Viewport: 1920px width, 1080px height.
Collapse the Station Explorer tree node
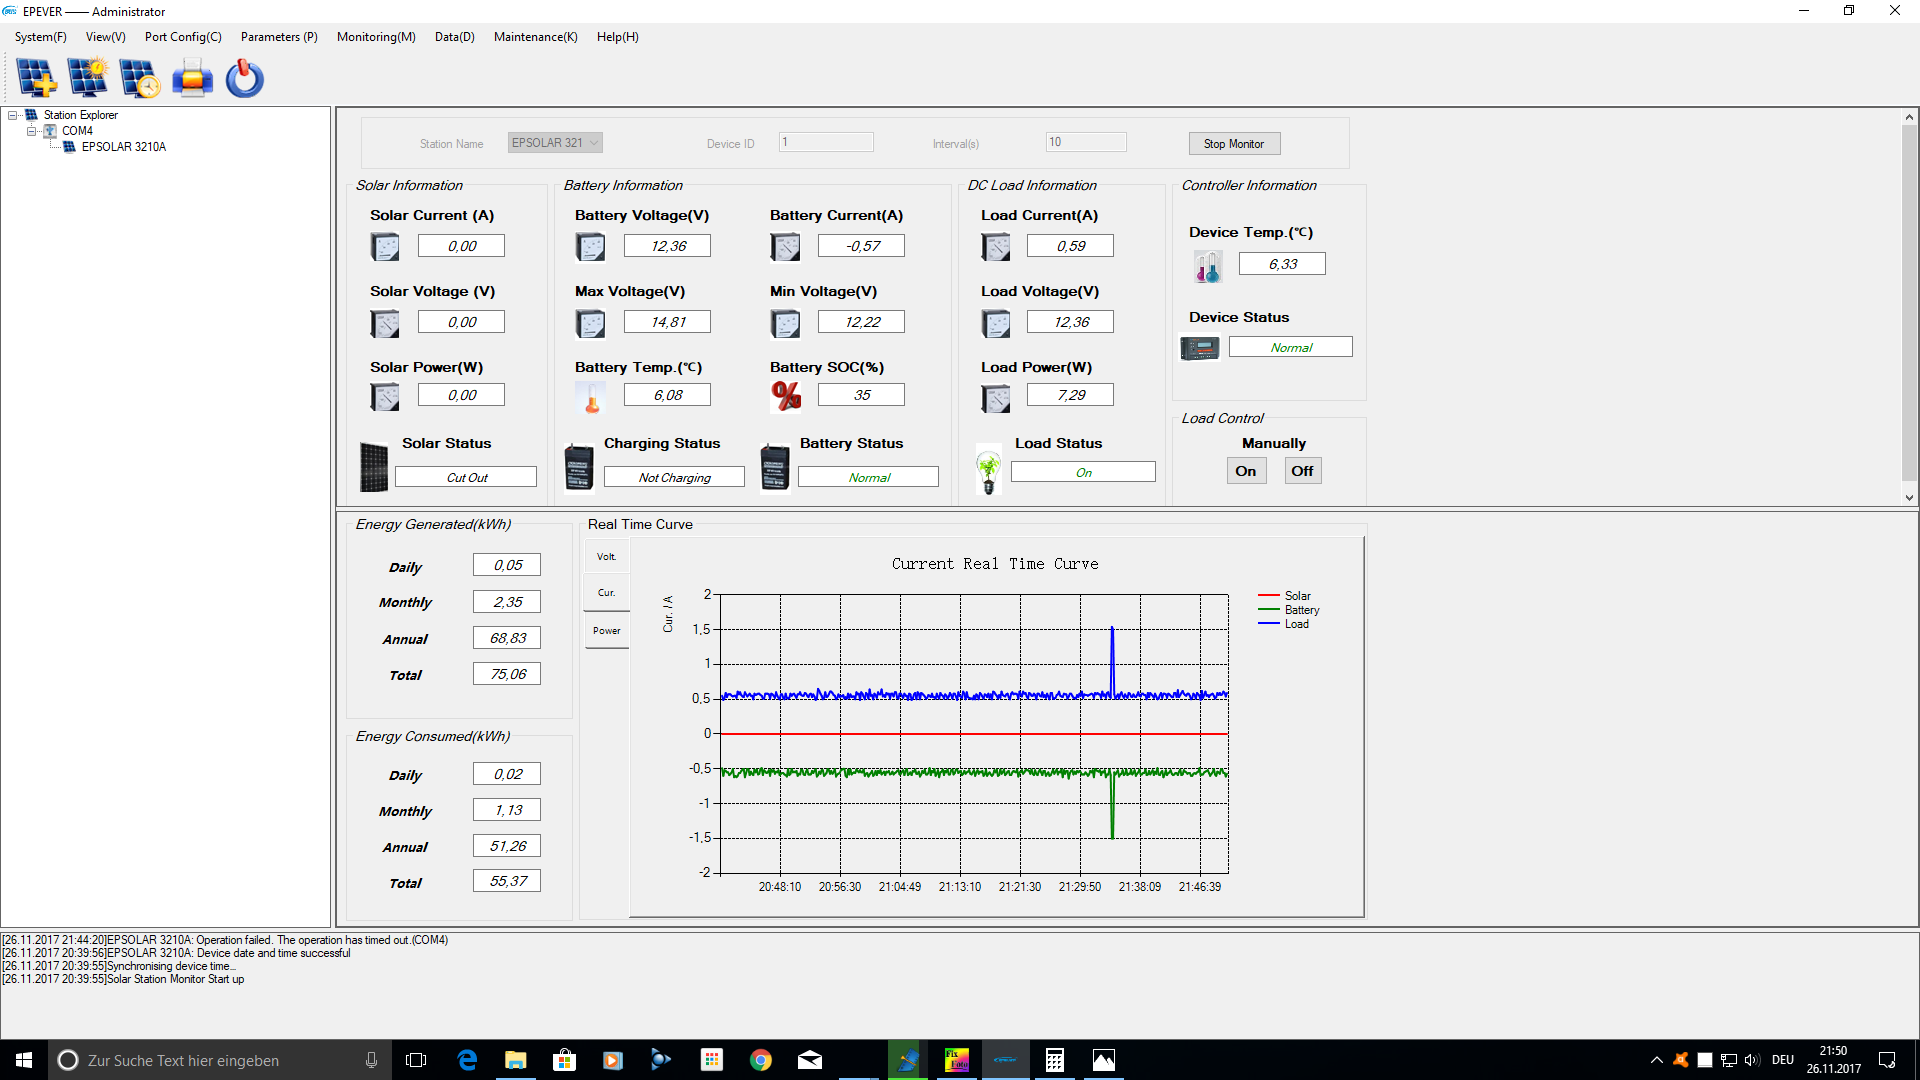(13, 115)
